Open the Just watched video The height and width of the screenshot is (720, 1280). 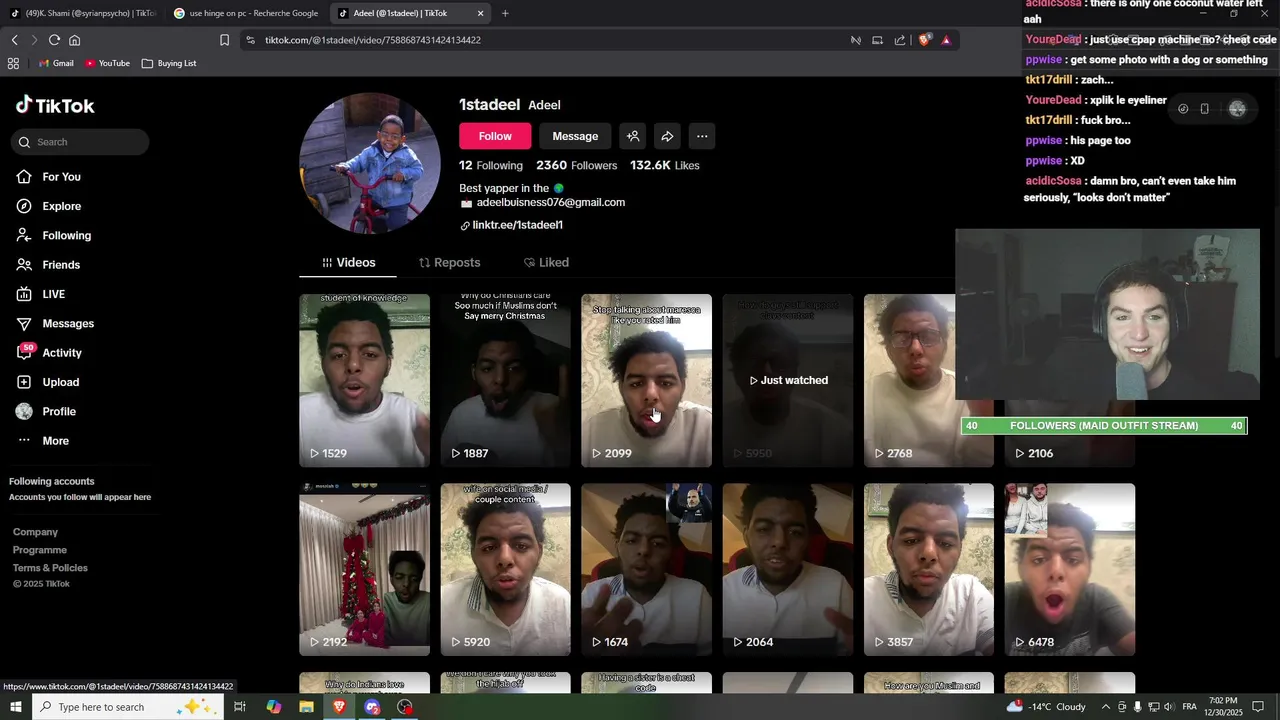point(788,380)
